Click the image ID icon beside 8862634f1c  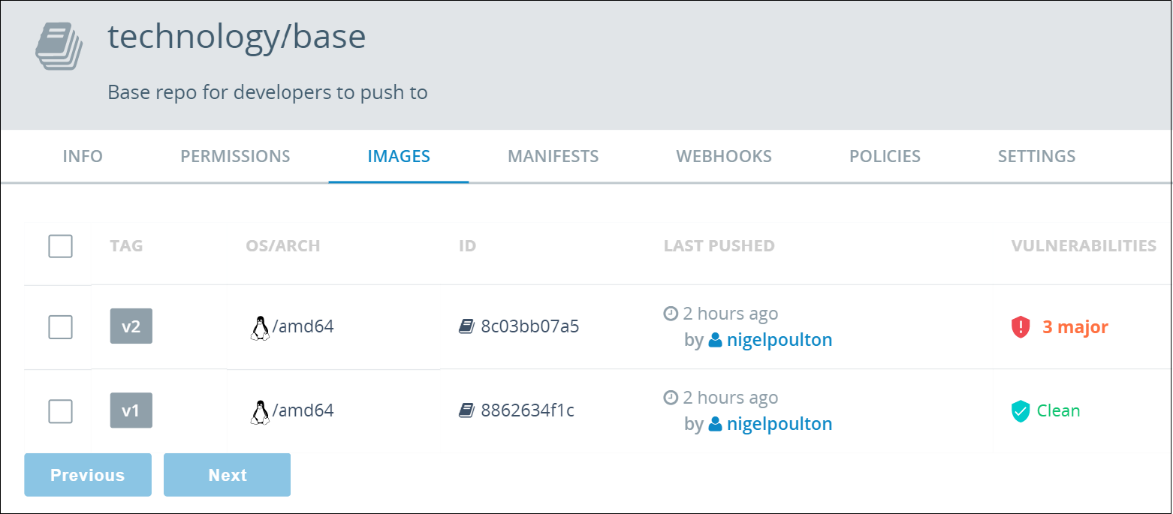tap(466, 411)
